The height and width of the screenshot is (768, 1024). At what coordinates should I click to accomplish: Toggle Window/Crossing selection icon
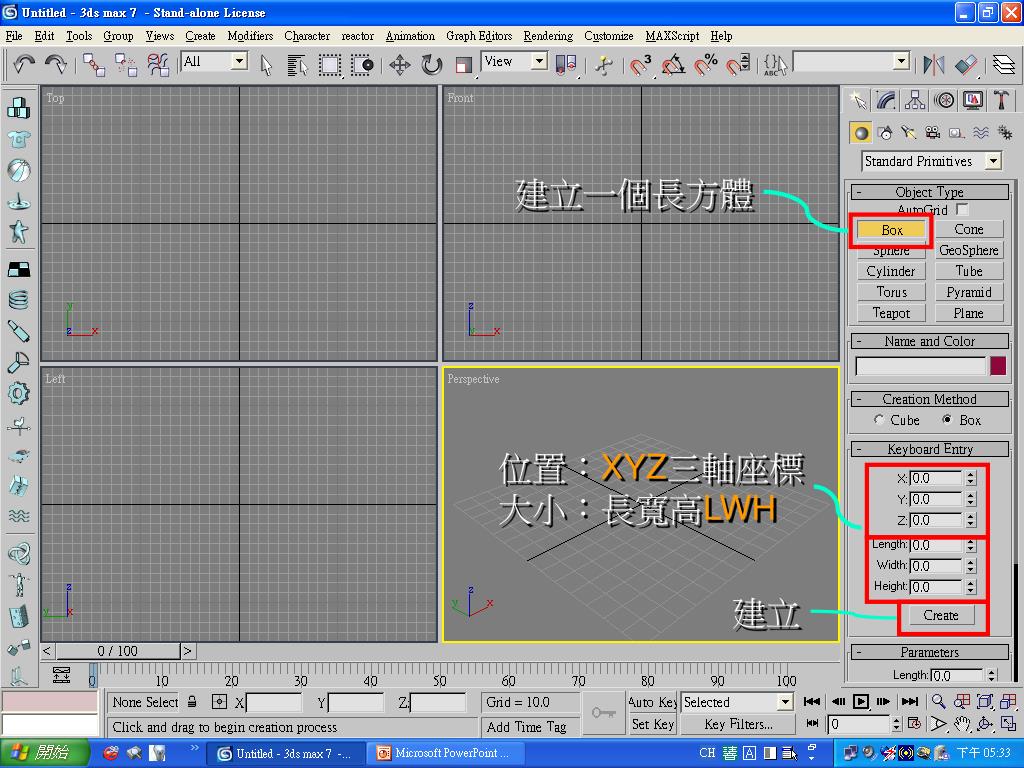[x=362, y=65]
